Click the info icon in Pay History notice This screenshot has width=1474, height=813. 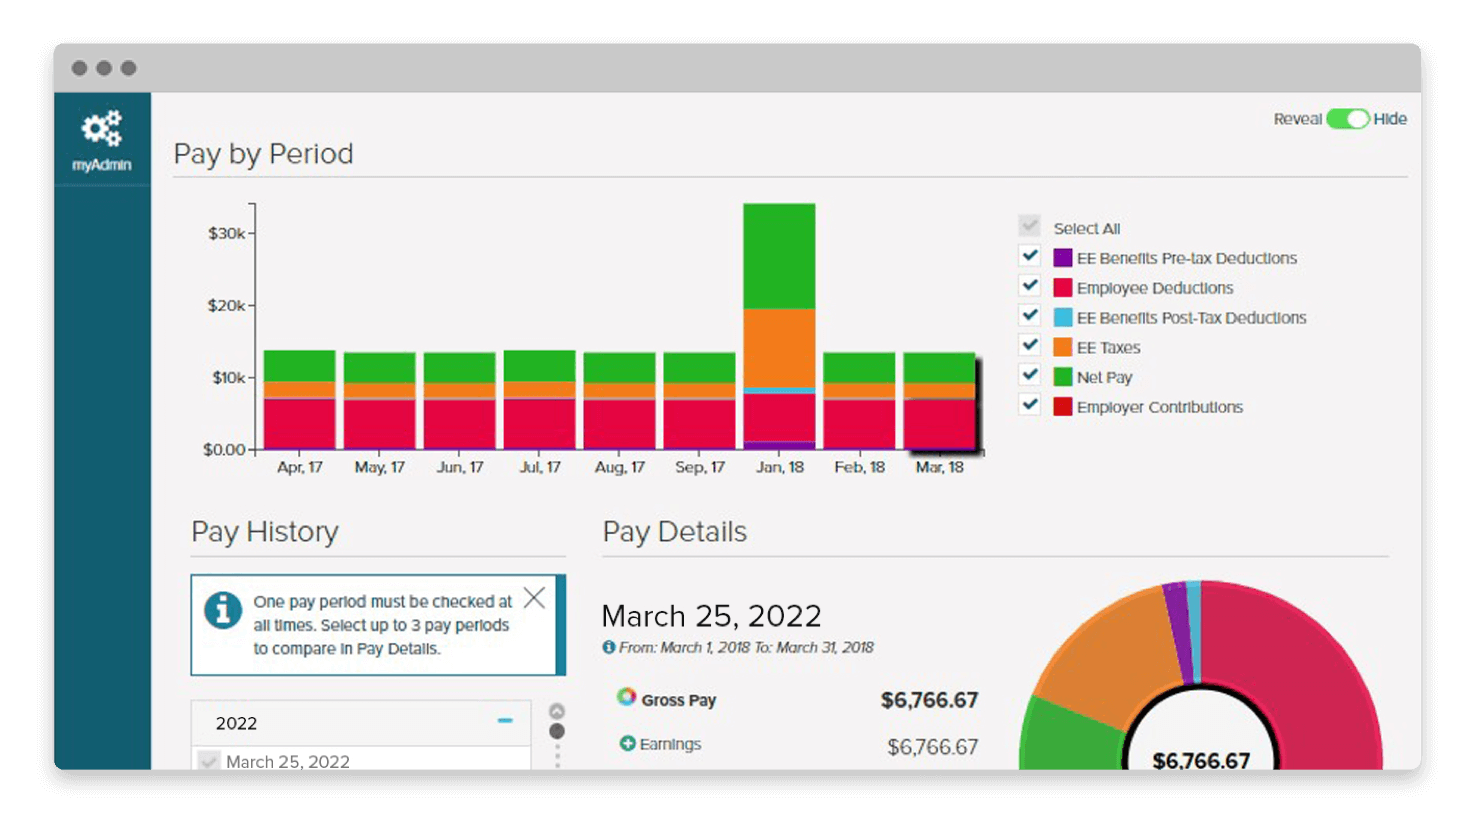pos(223,610)
